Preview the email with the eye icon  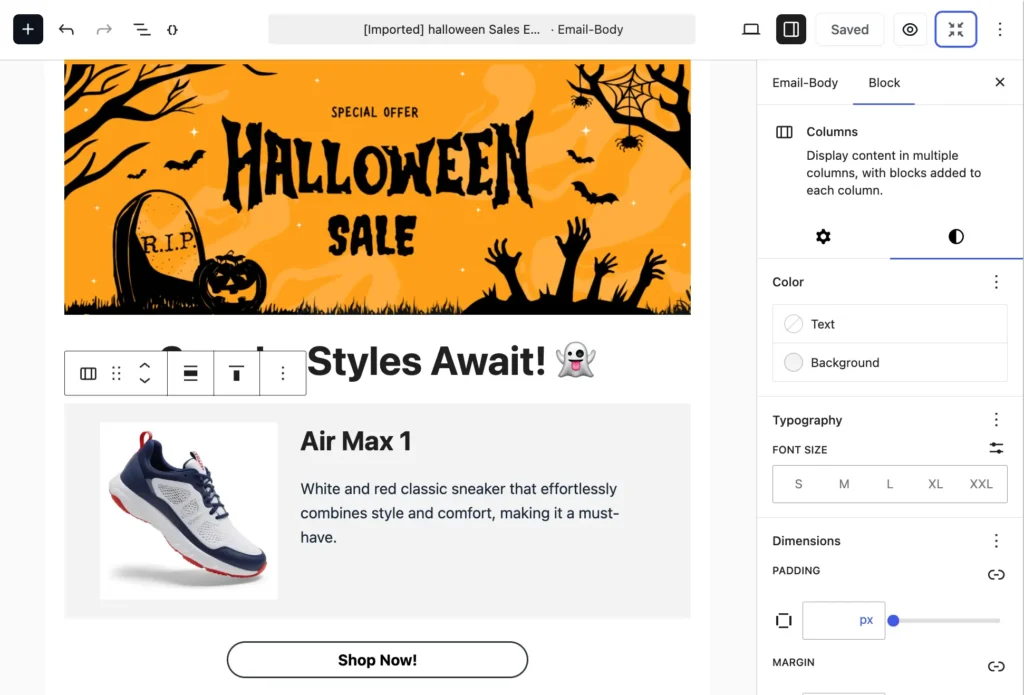click(909, 29)
